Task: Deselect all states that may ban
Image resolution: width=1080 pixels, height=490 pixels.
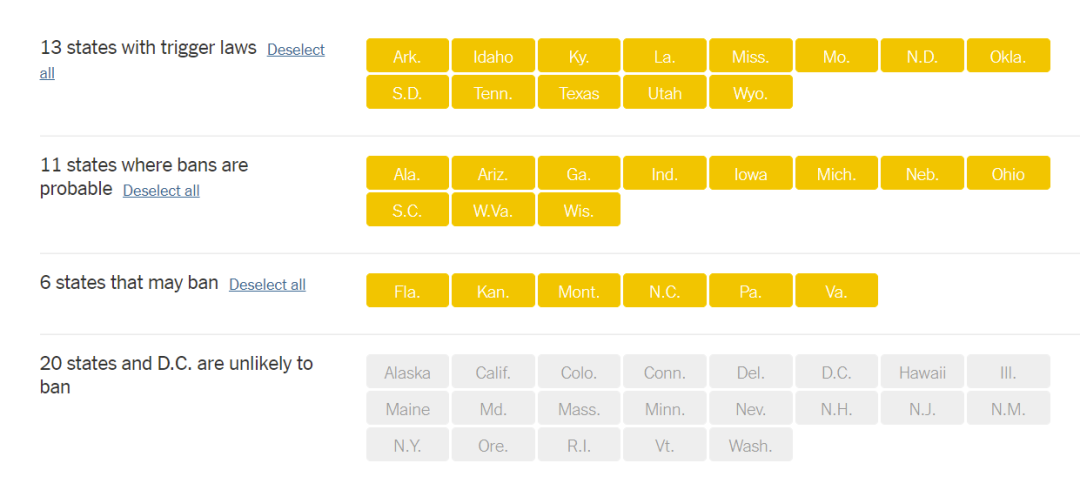Action: click(267, 285)
